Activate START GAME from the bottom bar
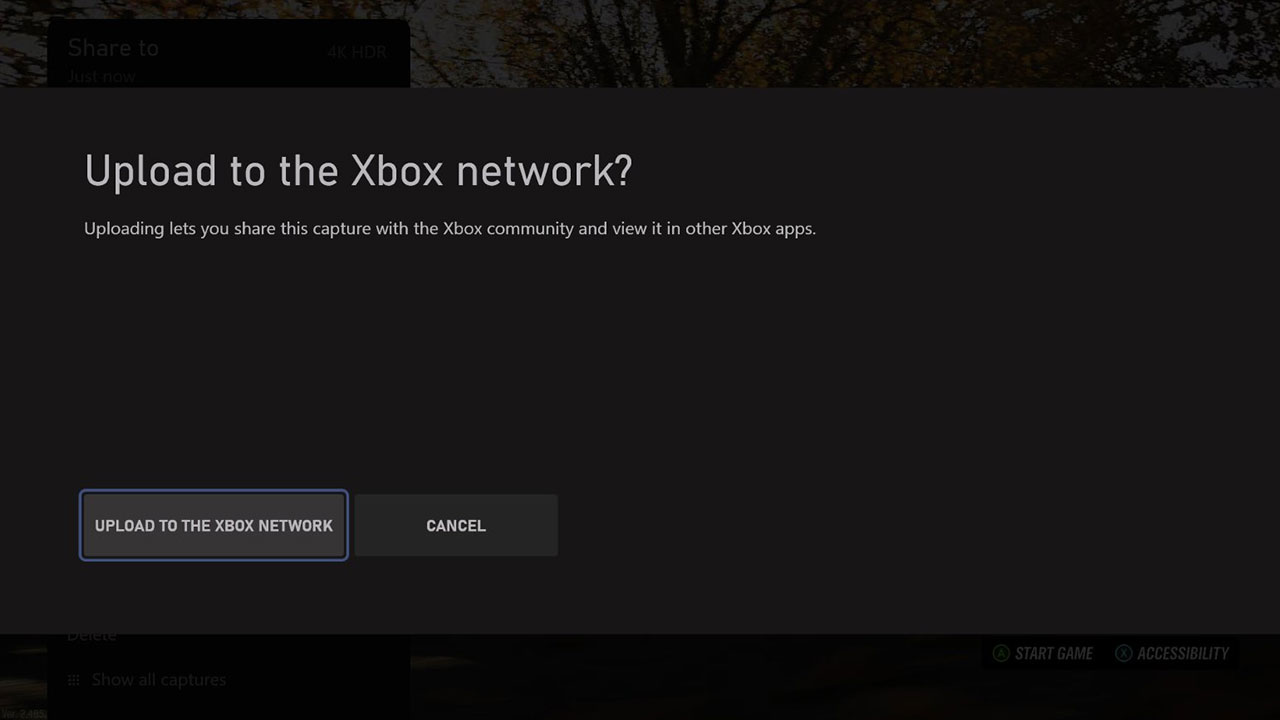Viewport: 1280px width, 720px height. point(1052,653)
